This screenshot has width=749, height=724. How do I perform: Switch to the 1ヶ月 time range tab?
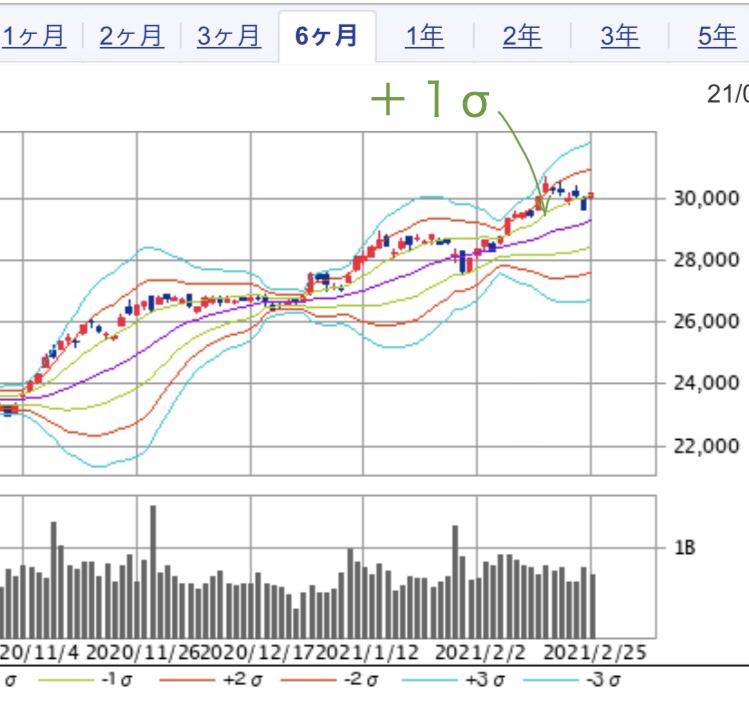(34, 37)
